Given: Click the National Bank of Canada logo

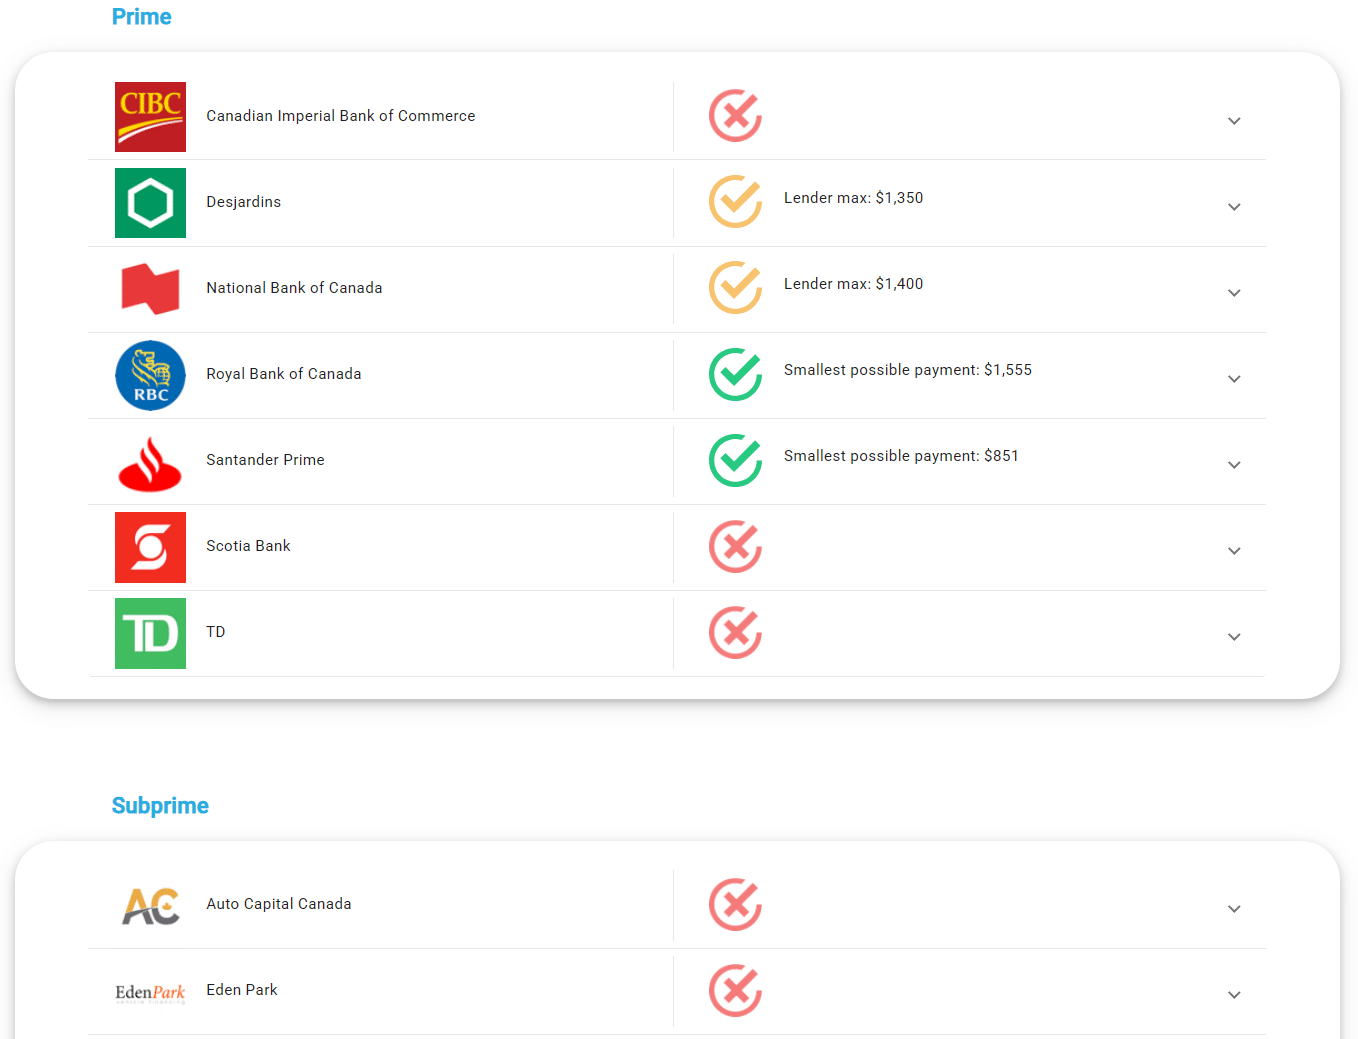Looking at the screenshot, I should pos(150,289).
